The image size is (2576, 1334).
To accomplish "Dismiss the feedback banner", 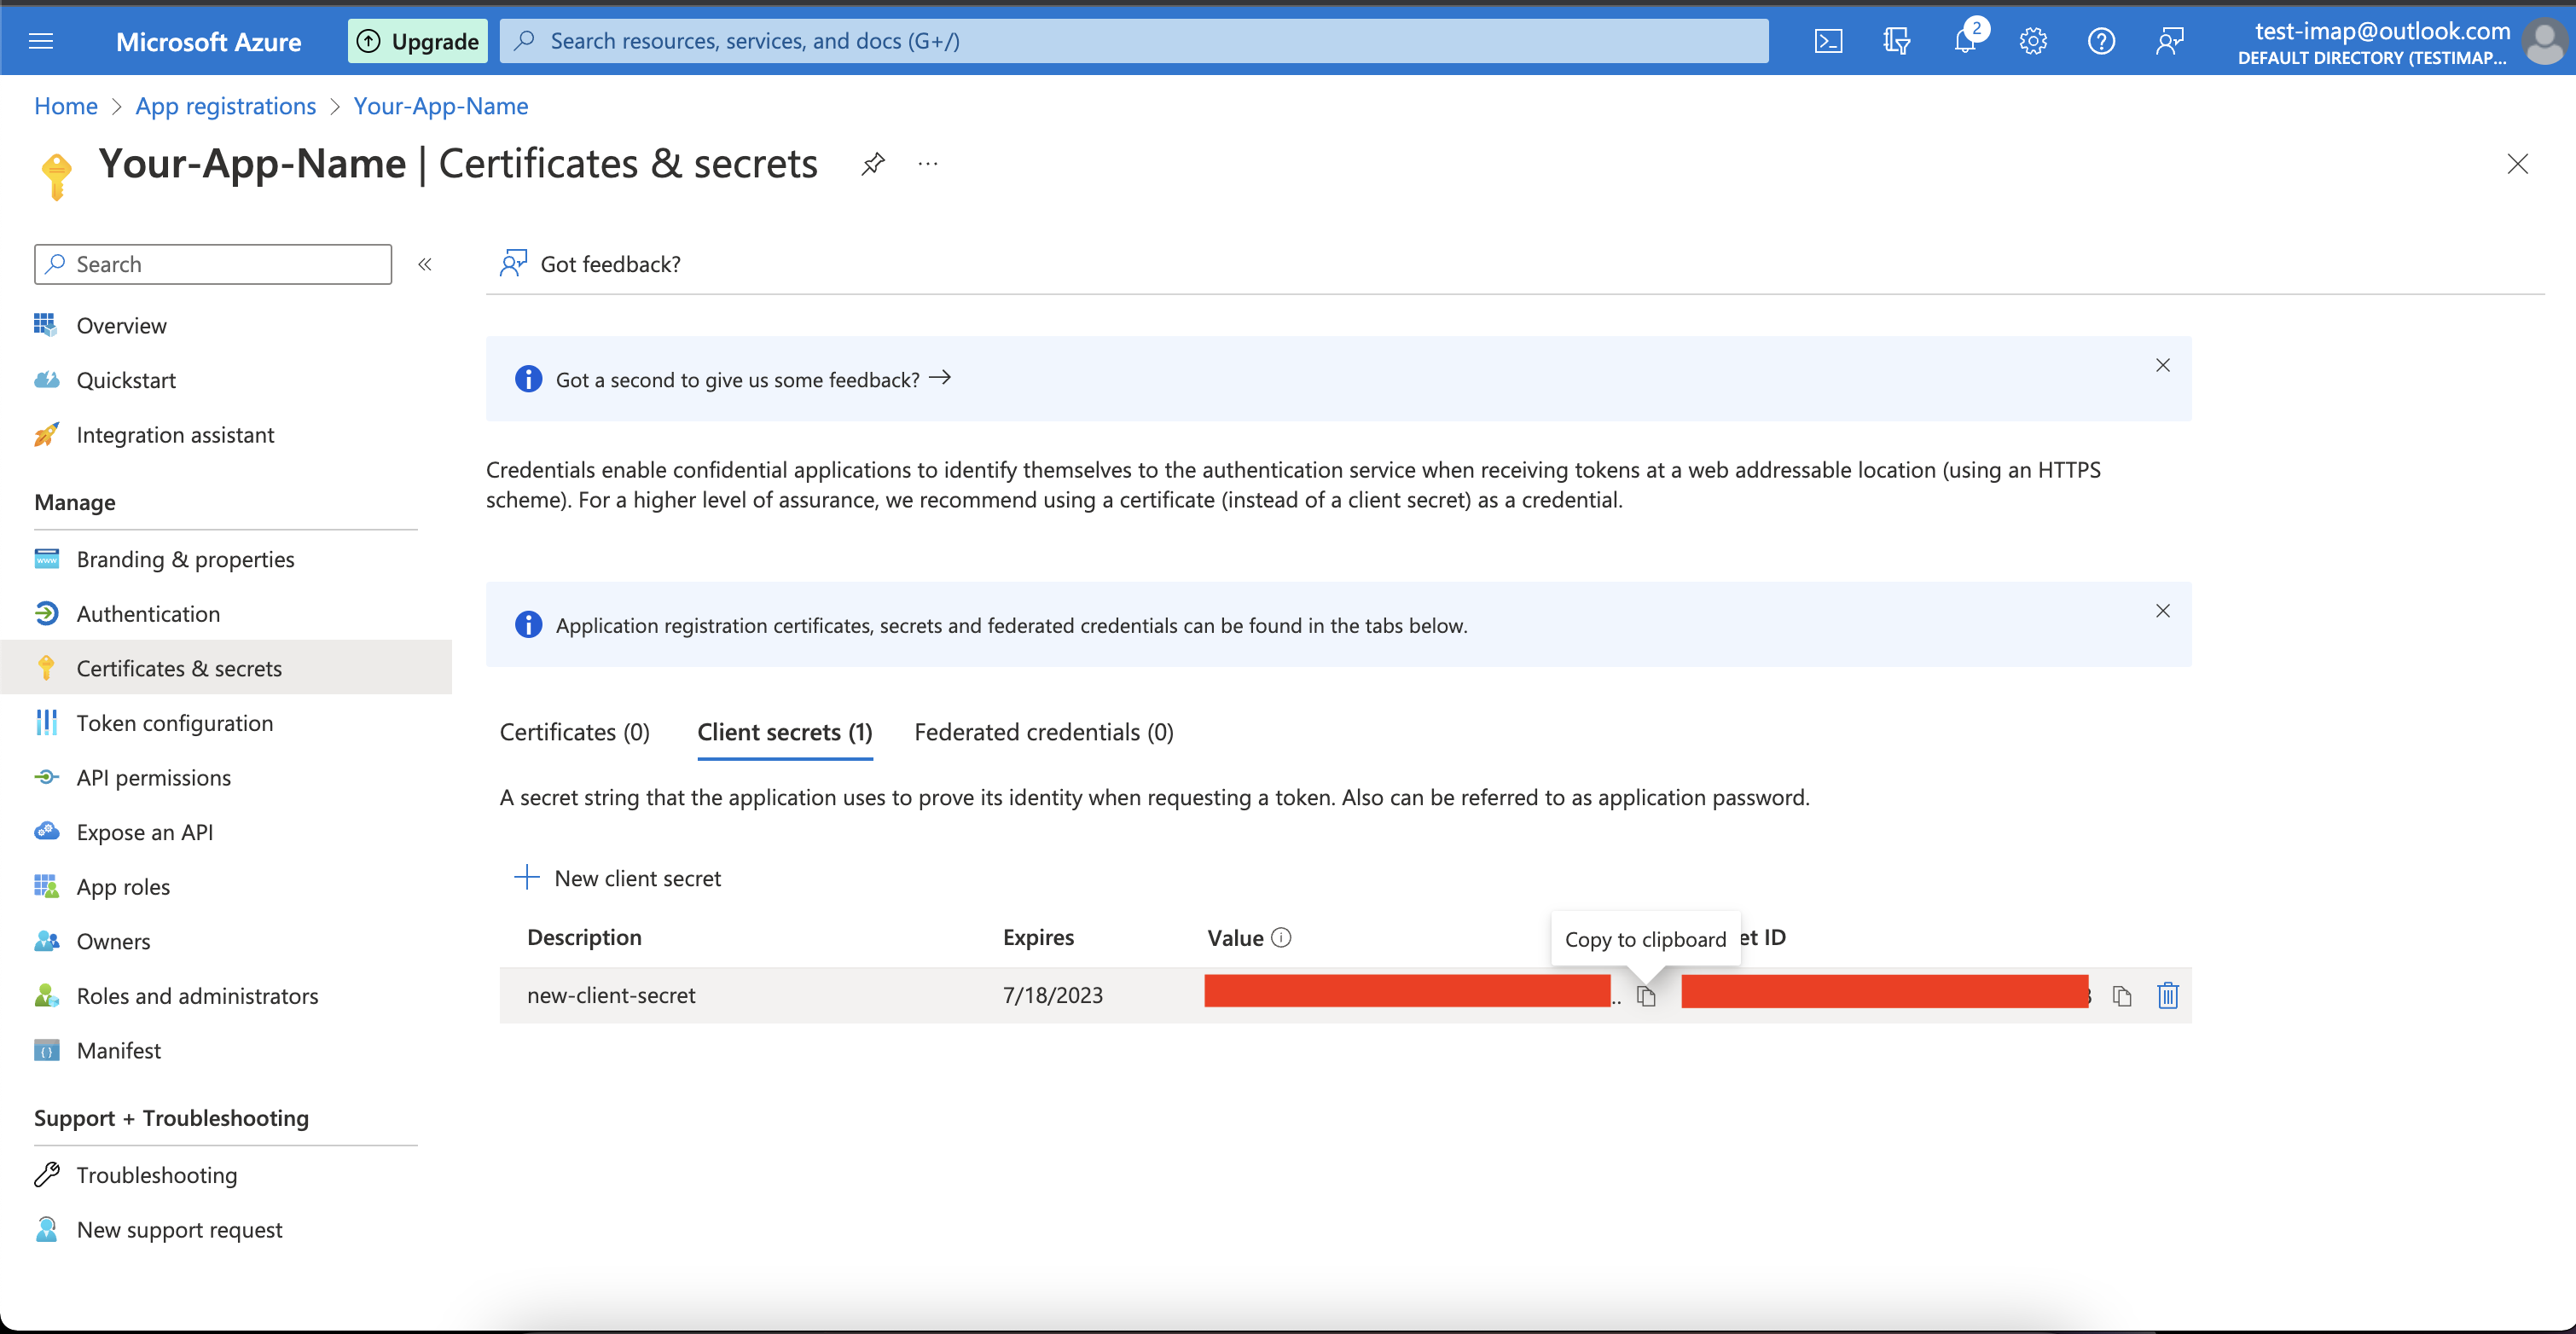I will pos(2162,364).
